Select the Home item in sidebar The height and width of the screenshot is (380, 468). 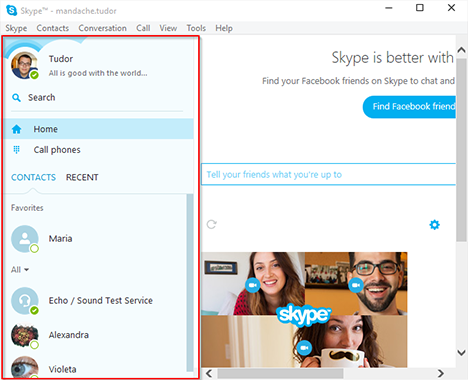point(98,129)
